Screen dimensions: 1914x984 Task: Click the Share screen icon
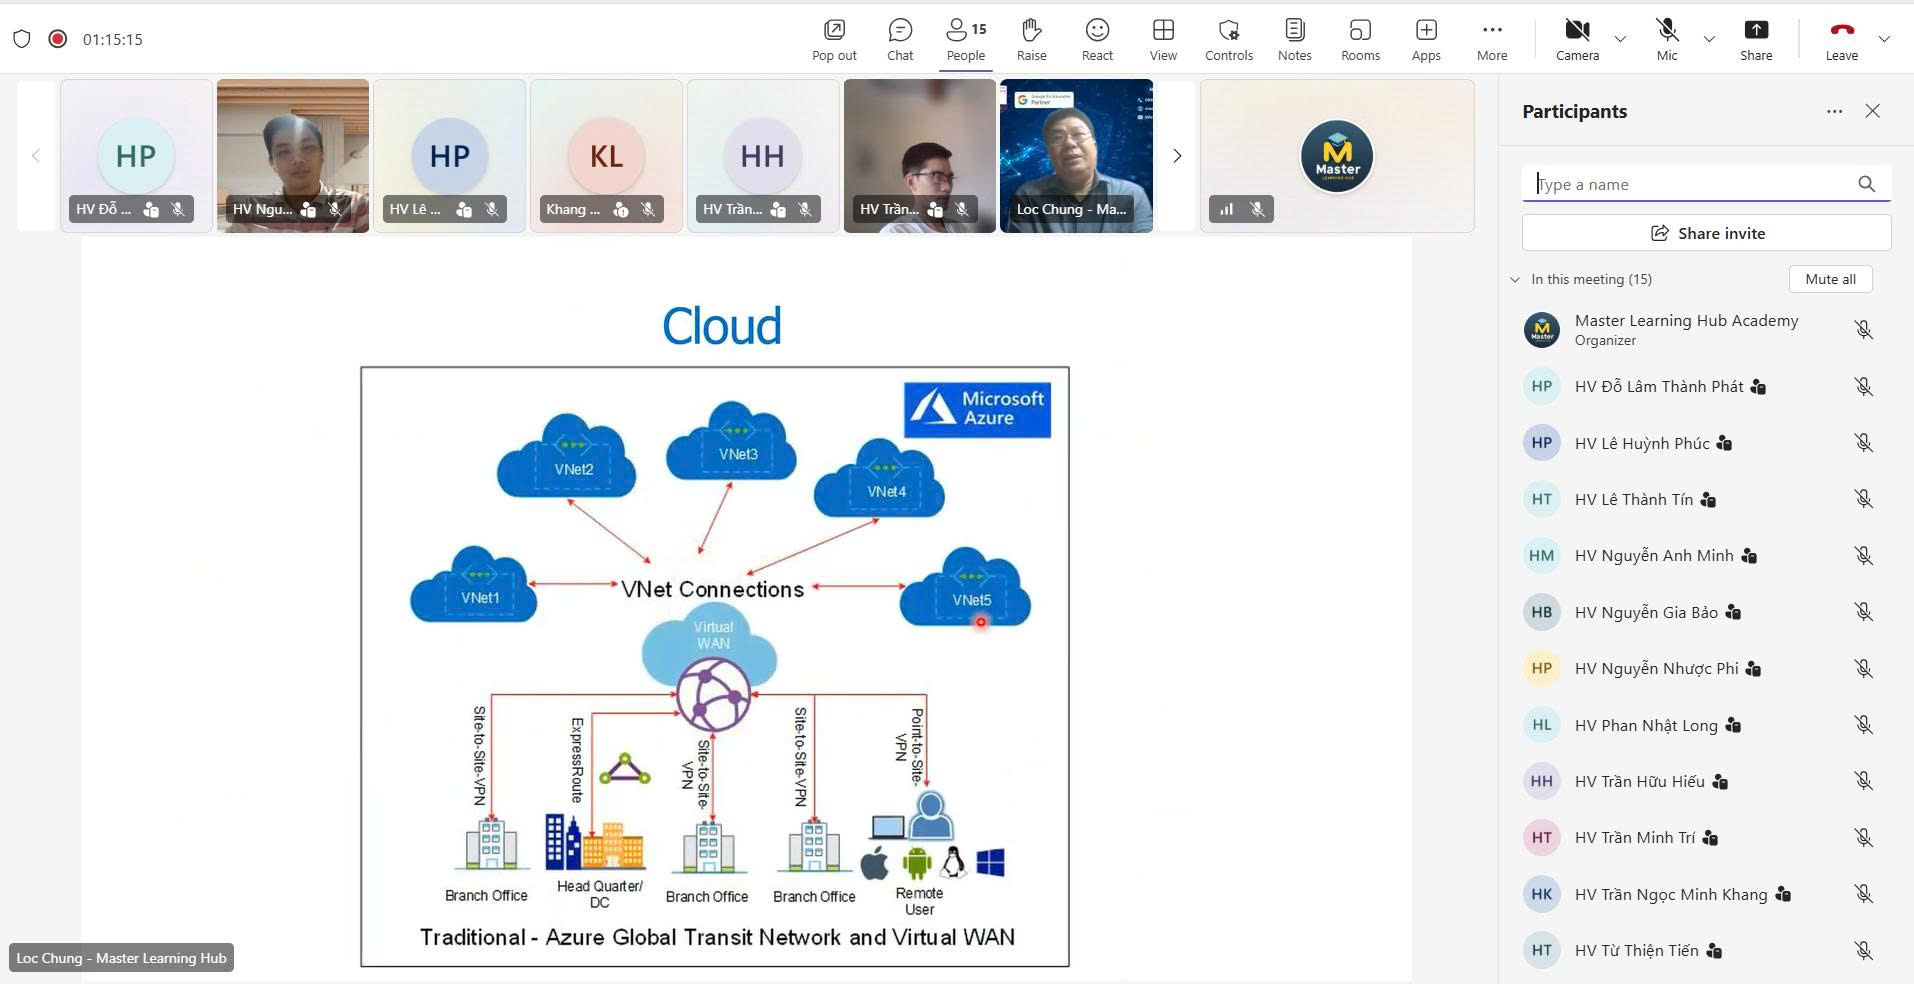(1755, 39)
